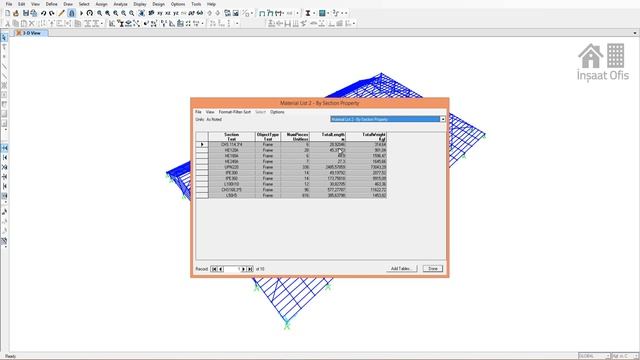
Task: Click the Draw Frame line tool in left toolbar
Action: click(4, 67)
